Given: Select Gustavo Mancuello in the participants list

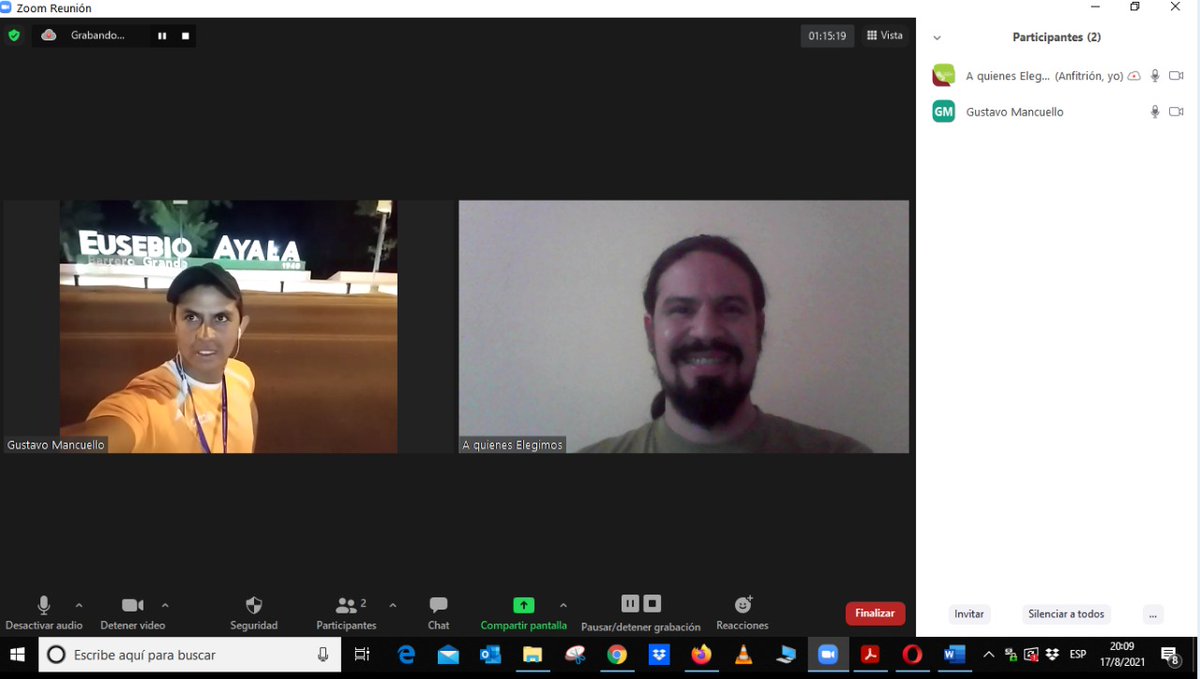Looking at the screenshot, I should point(1058,112).
